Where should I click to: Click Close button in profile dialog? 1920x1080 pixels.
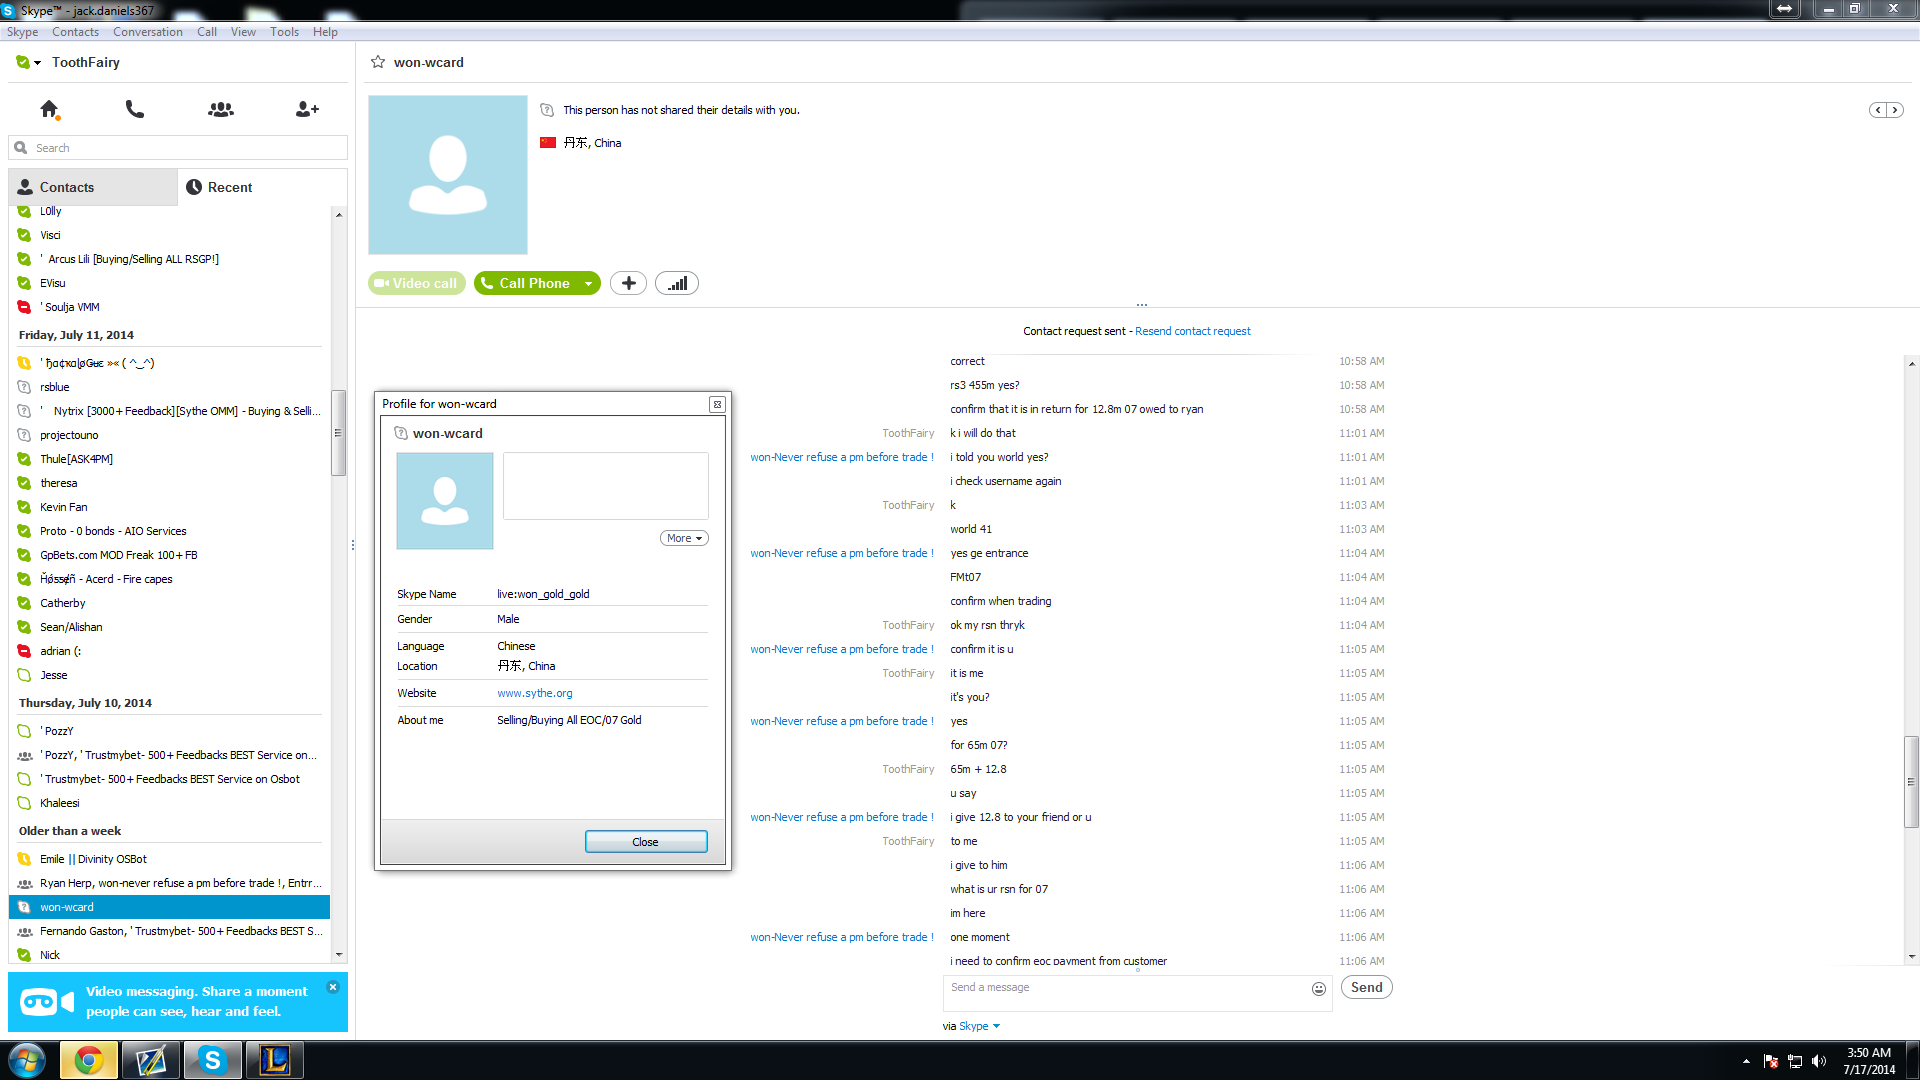(646, 842)
